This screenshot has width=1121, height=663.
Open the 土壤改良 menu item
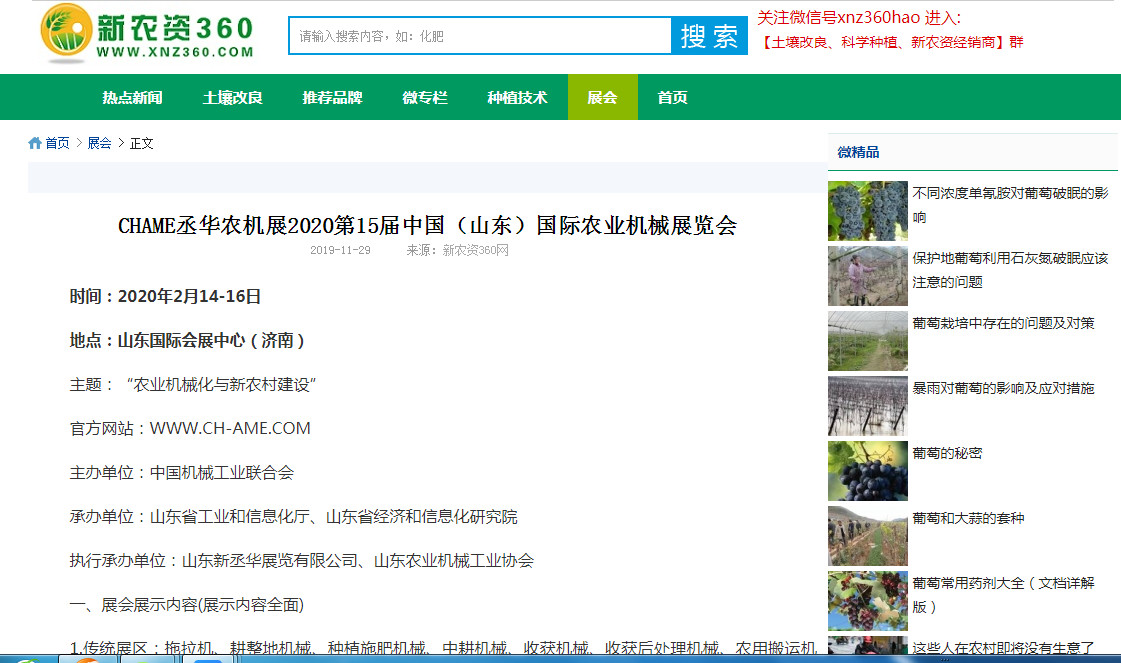click(x=232, y=97)
